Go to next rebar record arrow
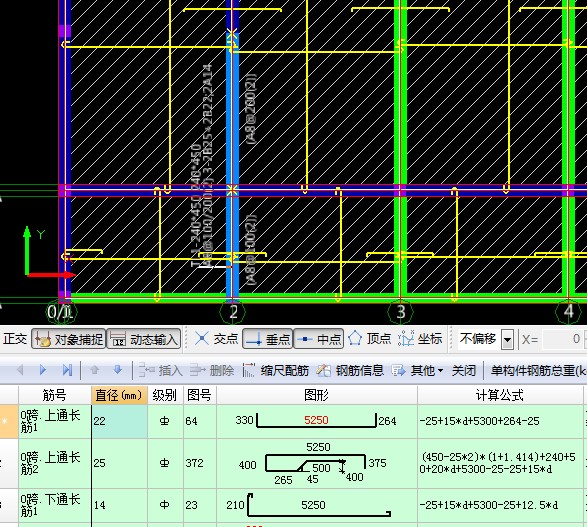This screenshot has width=587, height=527. pyautogui.click(x=43, y=371)
